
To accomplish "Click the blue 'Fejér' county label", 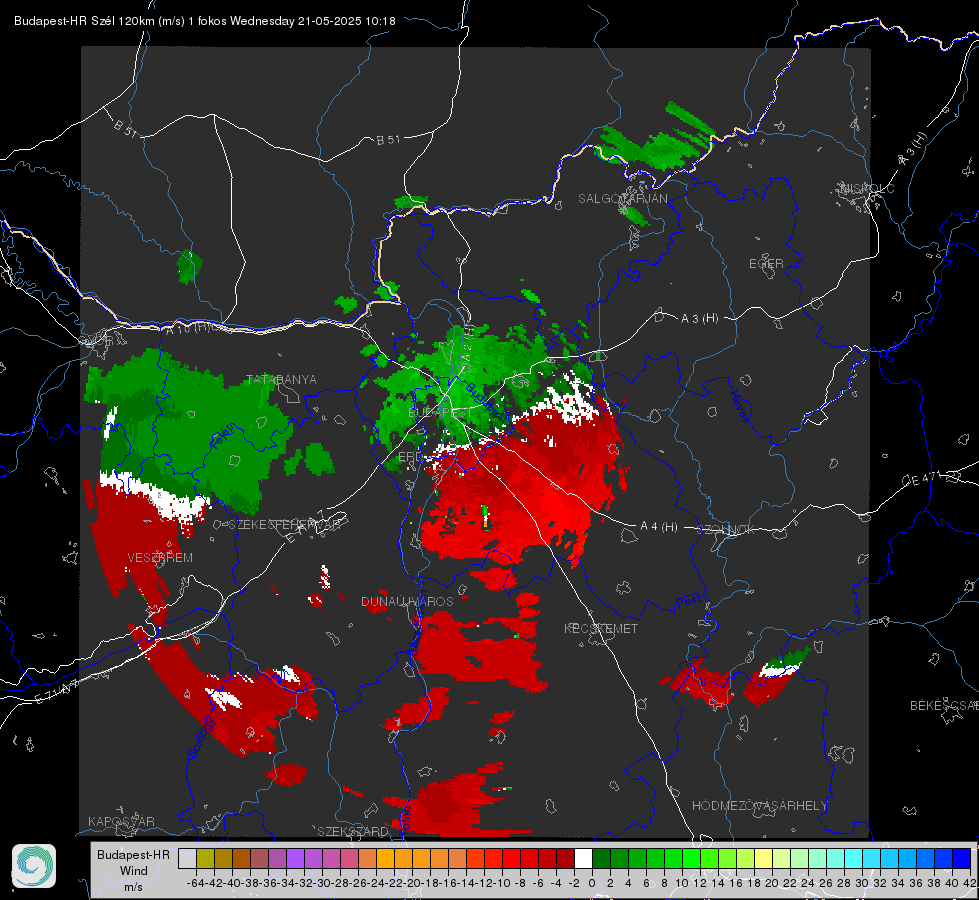I will (221, 438).
